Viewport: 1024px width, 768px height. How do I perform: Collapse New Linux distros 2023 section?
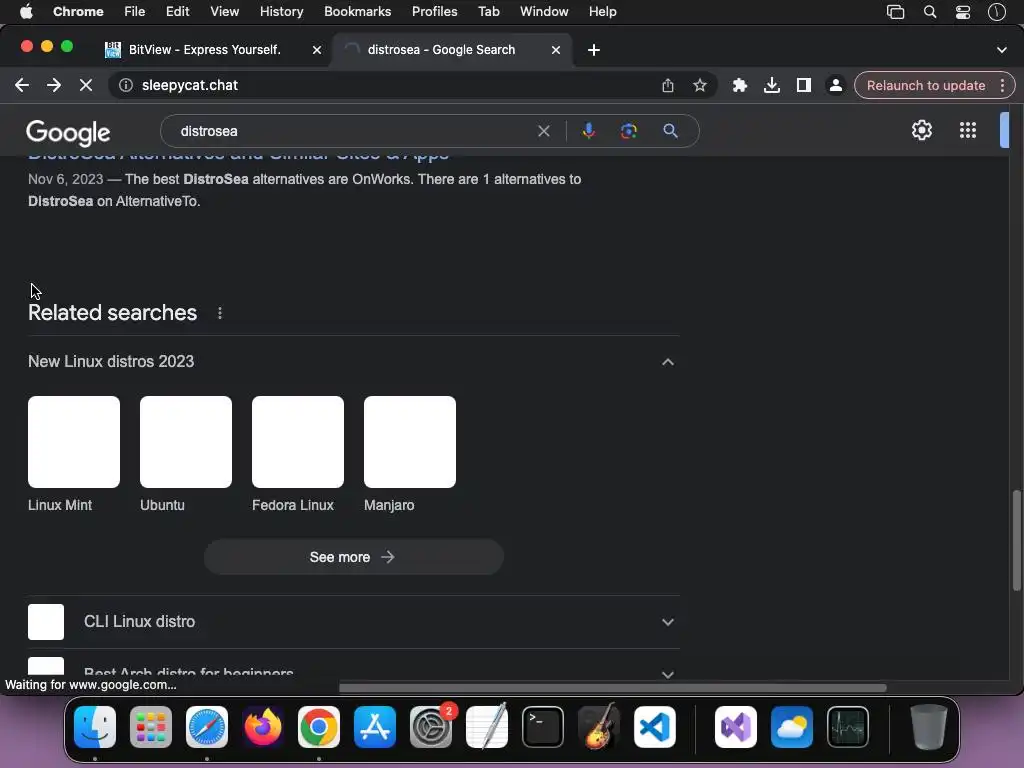(x=667, y=362)
